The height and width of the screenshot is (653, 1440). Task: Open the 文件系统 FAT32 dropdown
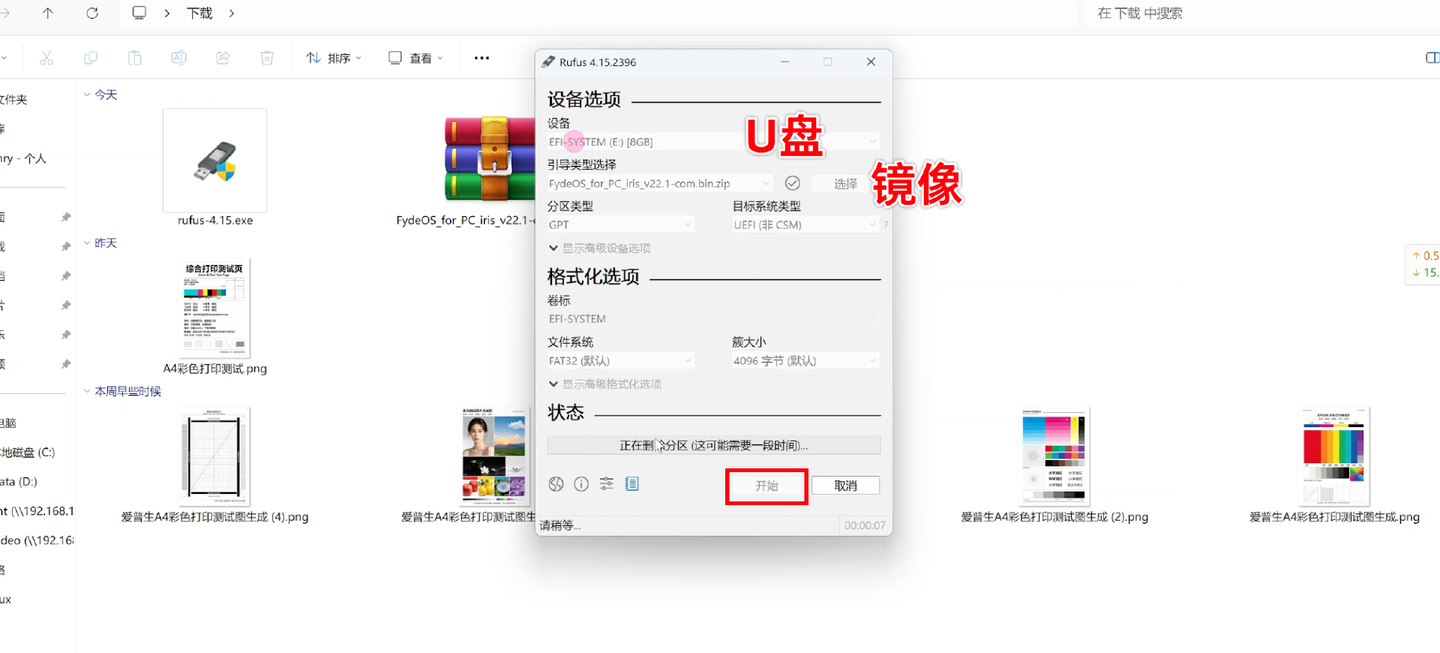(621, 361)
